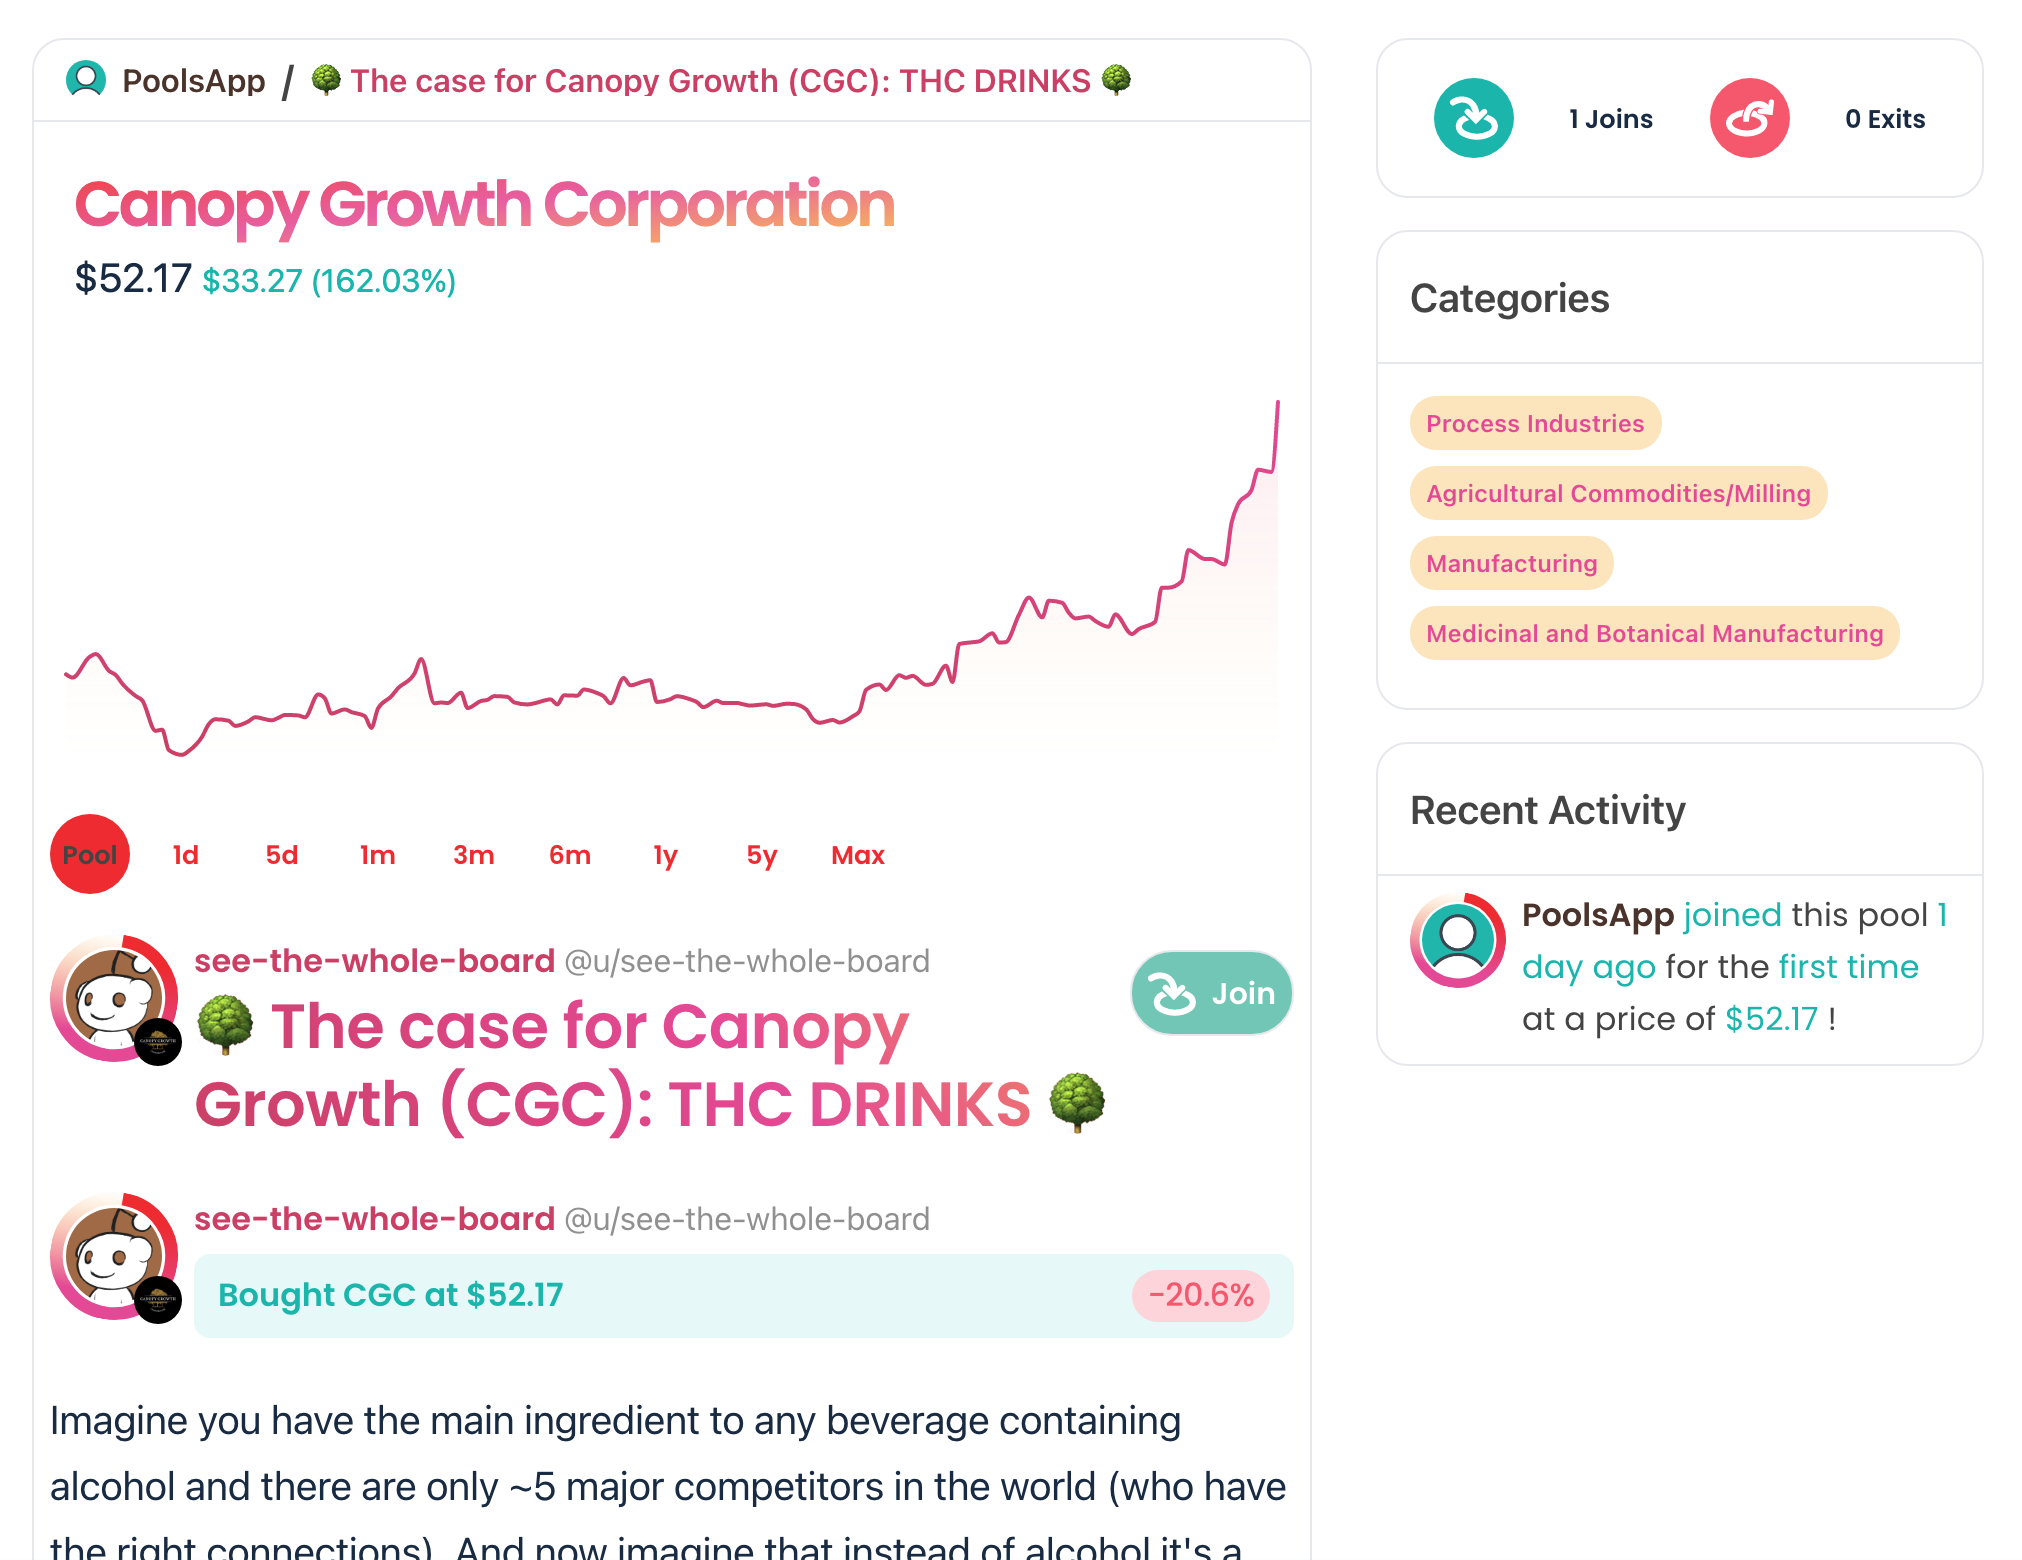
Task: Open see-the-whole-board avatar beside bought CGC entry
Action: [115, 1256]
